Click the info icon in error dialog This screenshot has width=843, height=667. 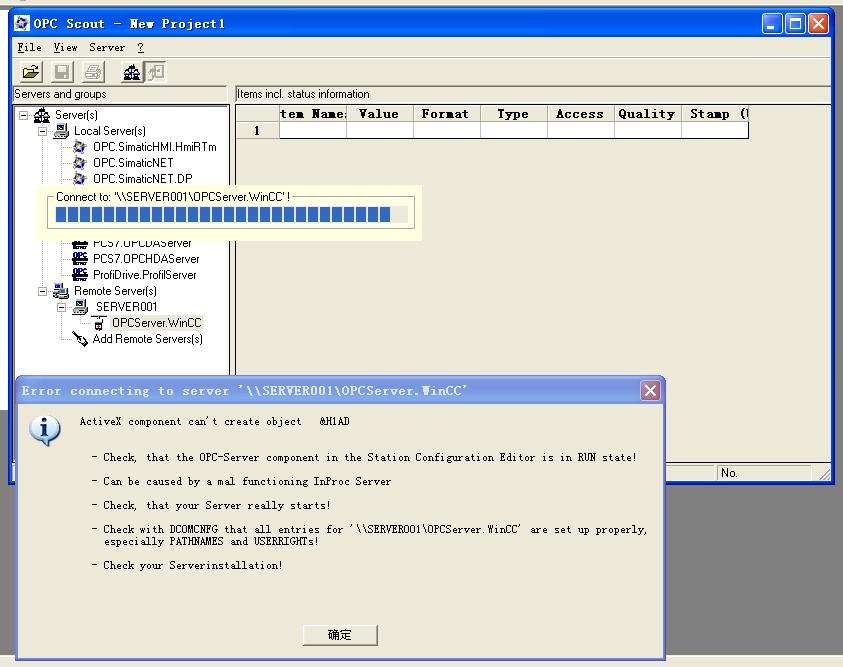45,430
